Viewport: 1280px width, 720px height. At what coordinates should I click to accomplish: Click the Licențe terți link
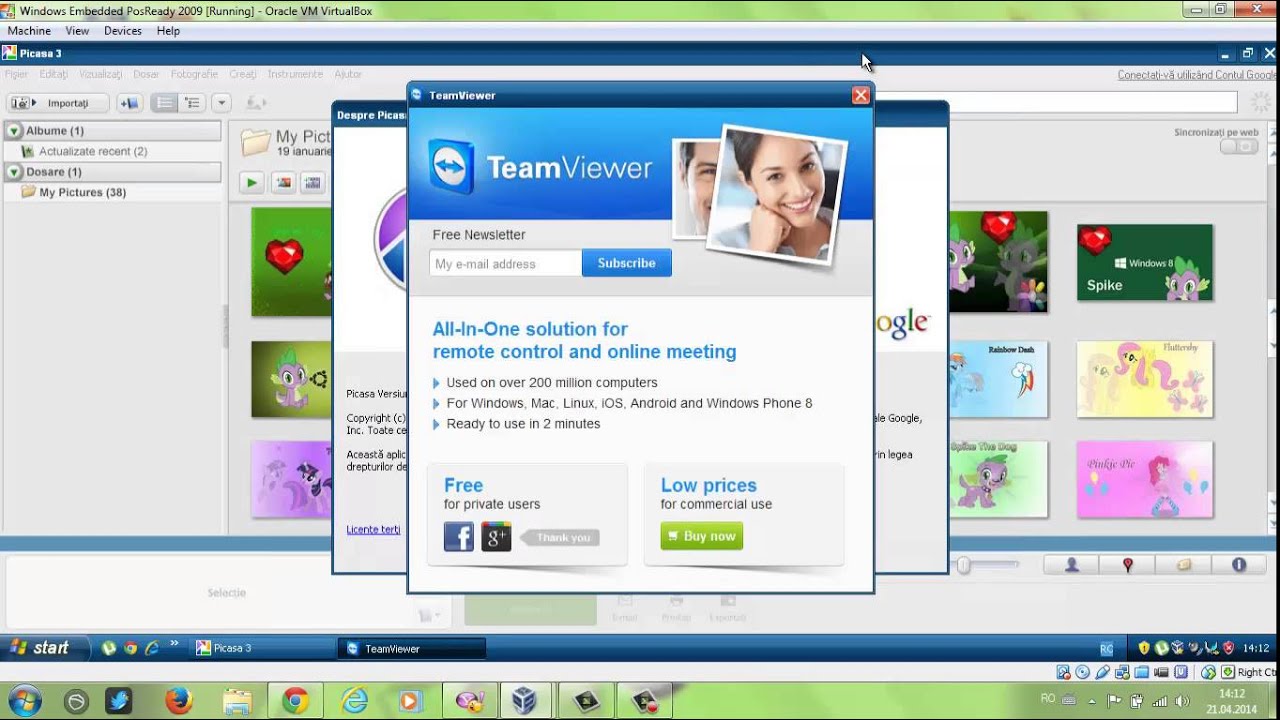tap(373, 530)
